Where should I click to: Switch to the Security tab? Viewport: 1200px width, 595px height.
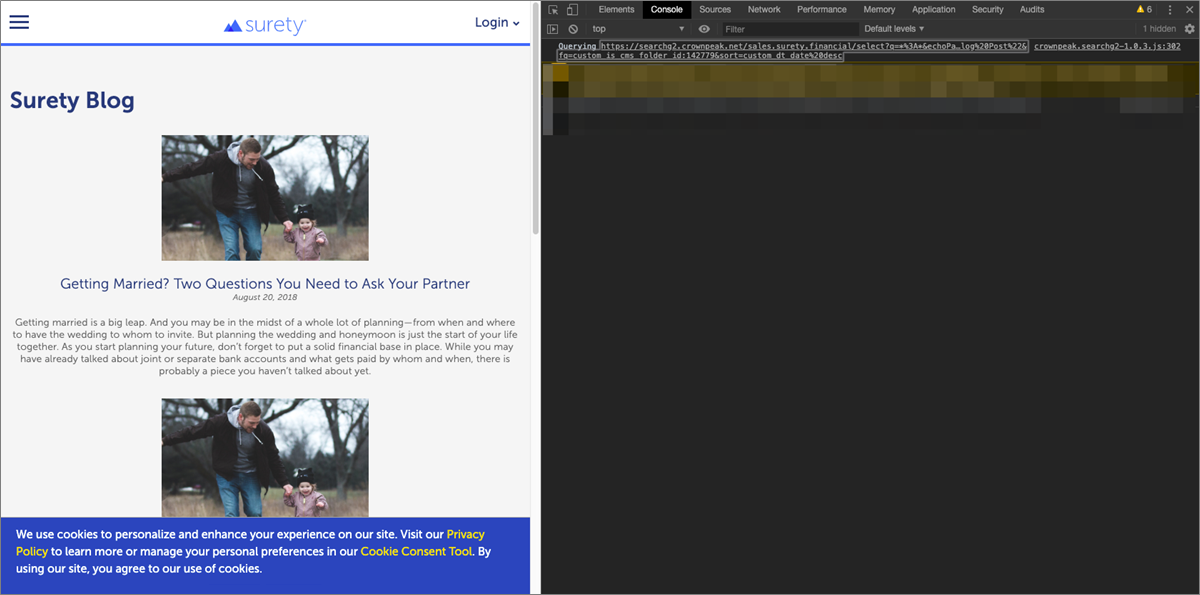coord(988,9)
